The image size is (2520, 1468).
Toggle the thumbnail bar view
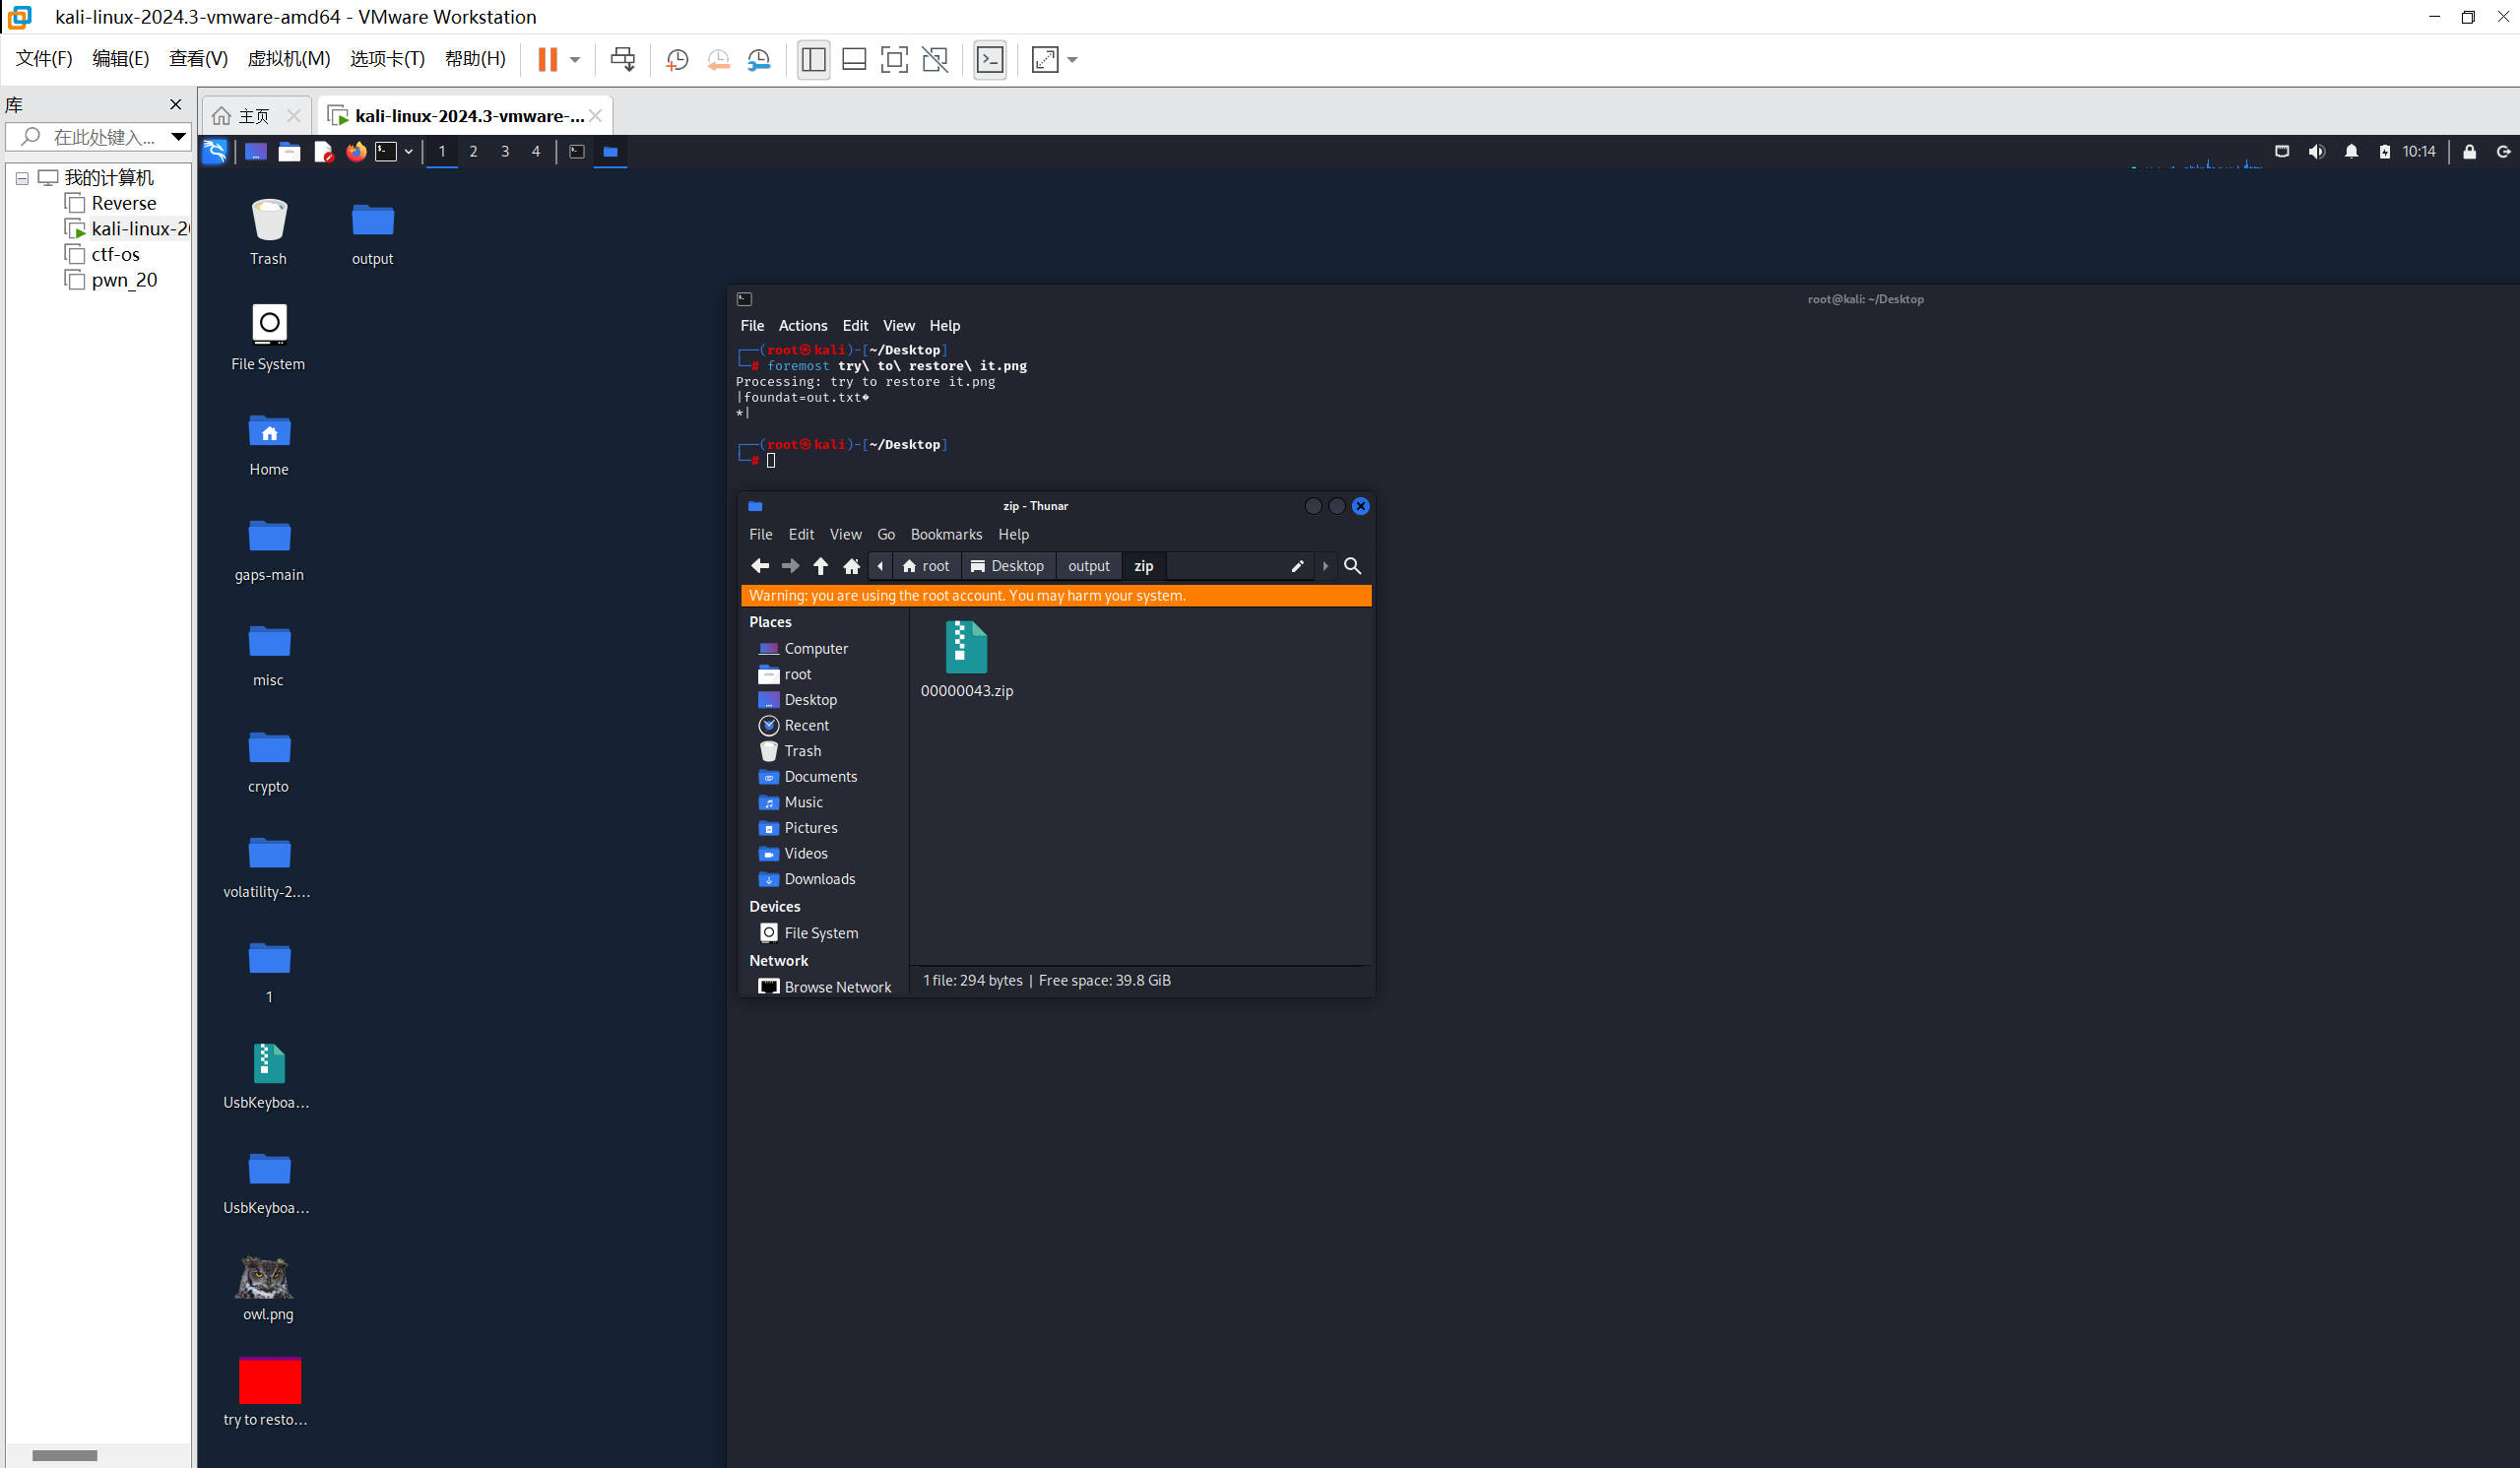click(854, 59)
